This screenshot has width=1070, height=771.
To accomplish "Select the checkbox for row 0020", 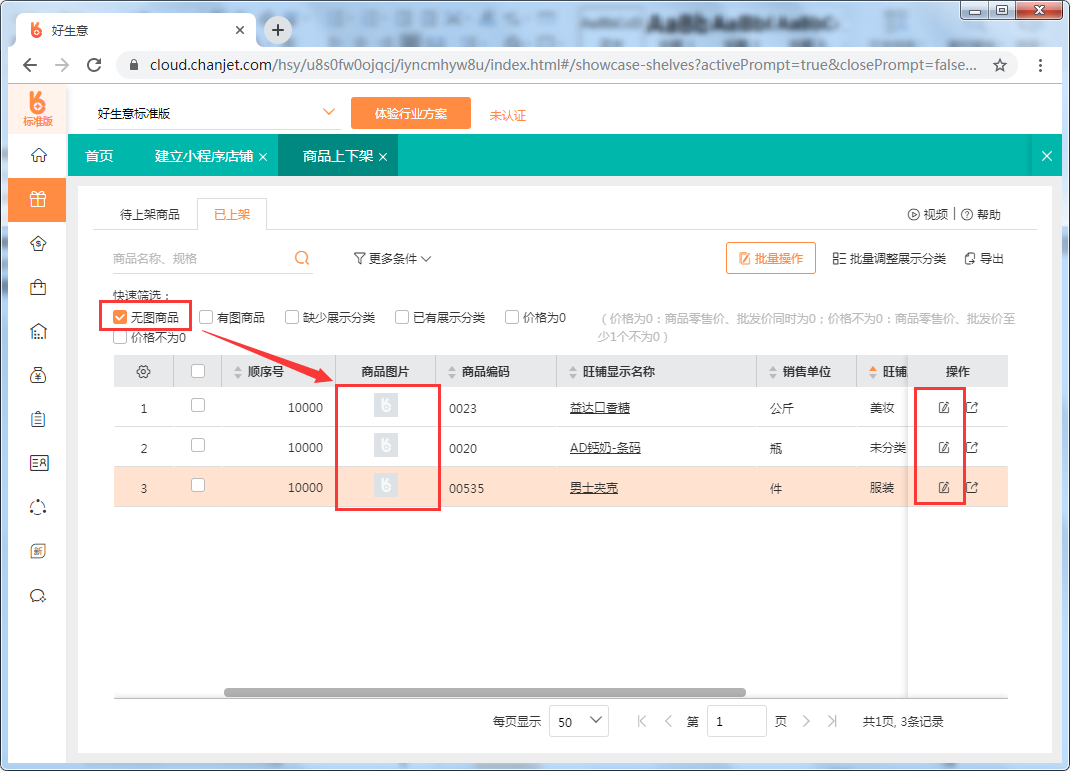I will tap(198, 445).
